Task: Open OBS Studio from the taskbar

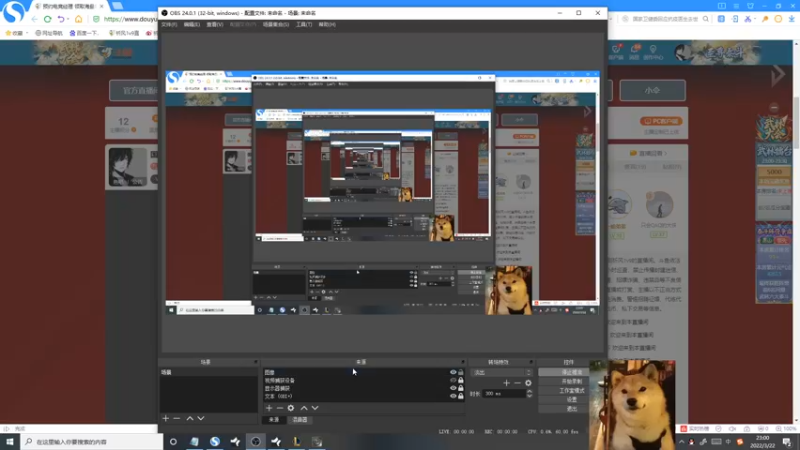Action: click(256, 442)
